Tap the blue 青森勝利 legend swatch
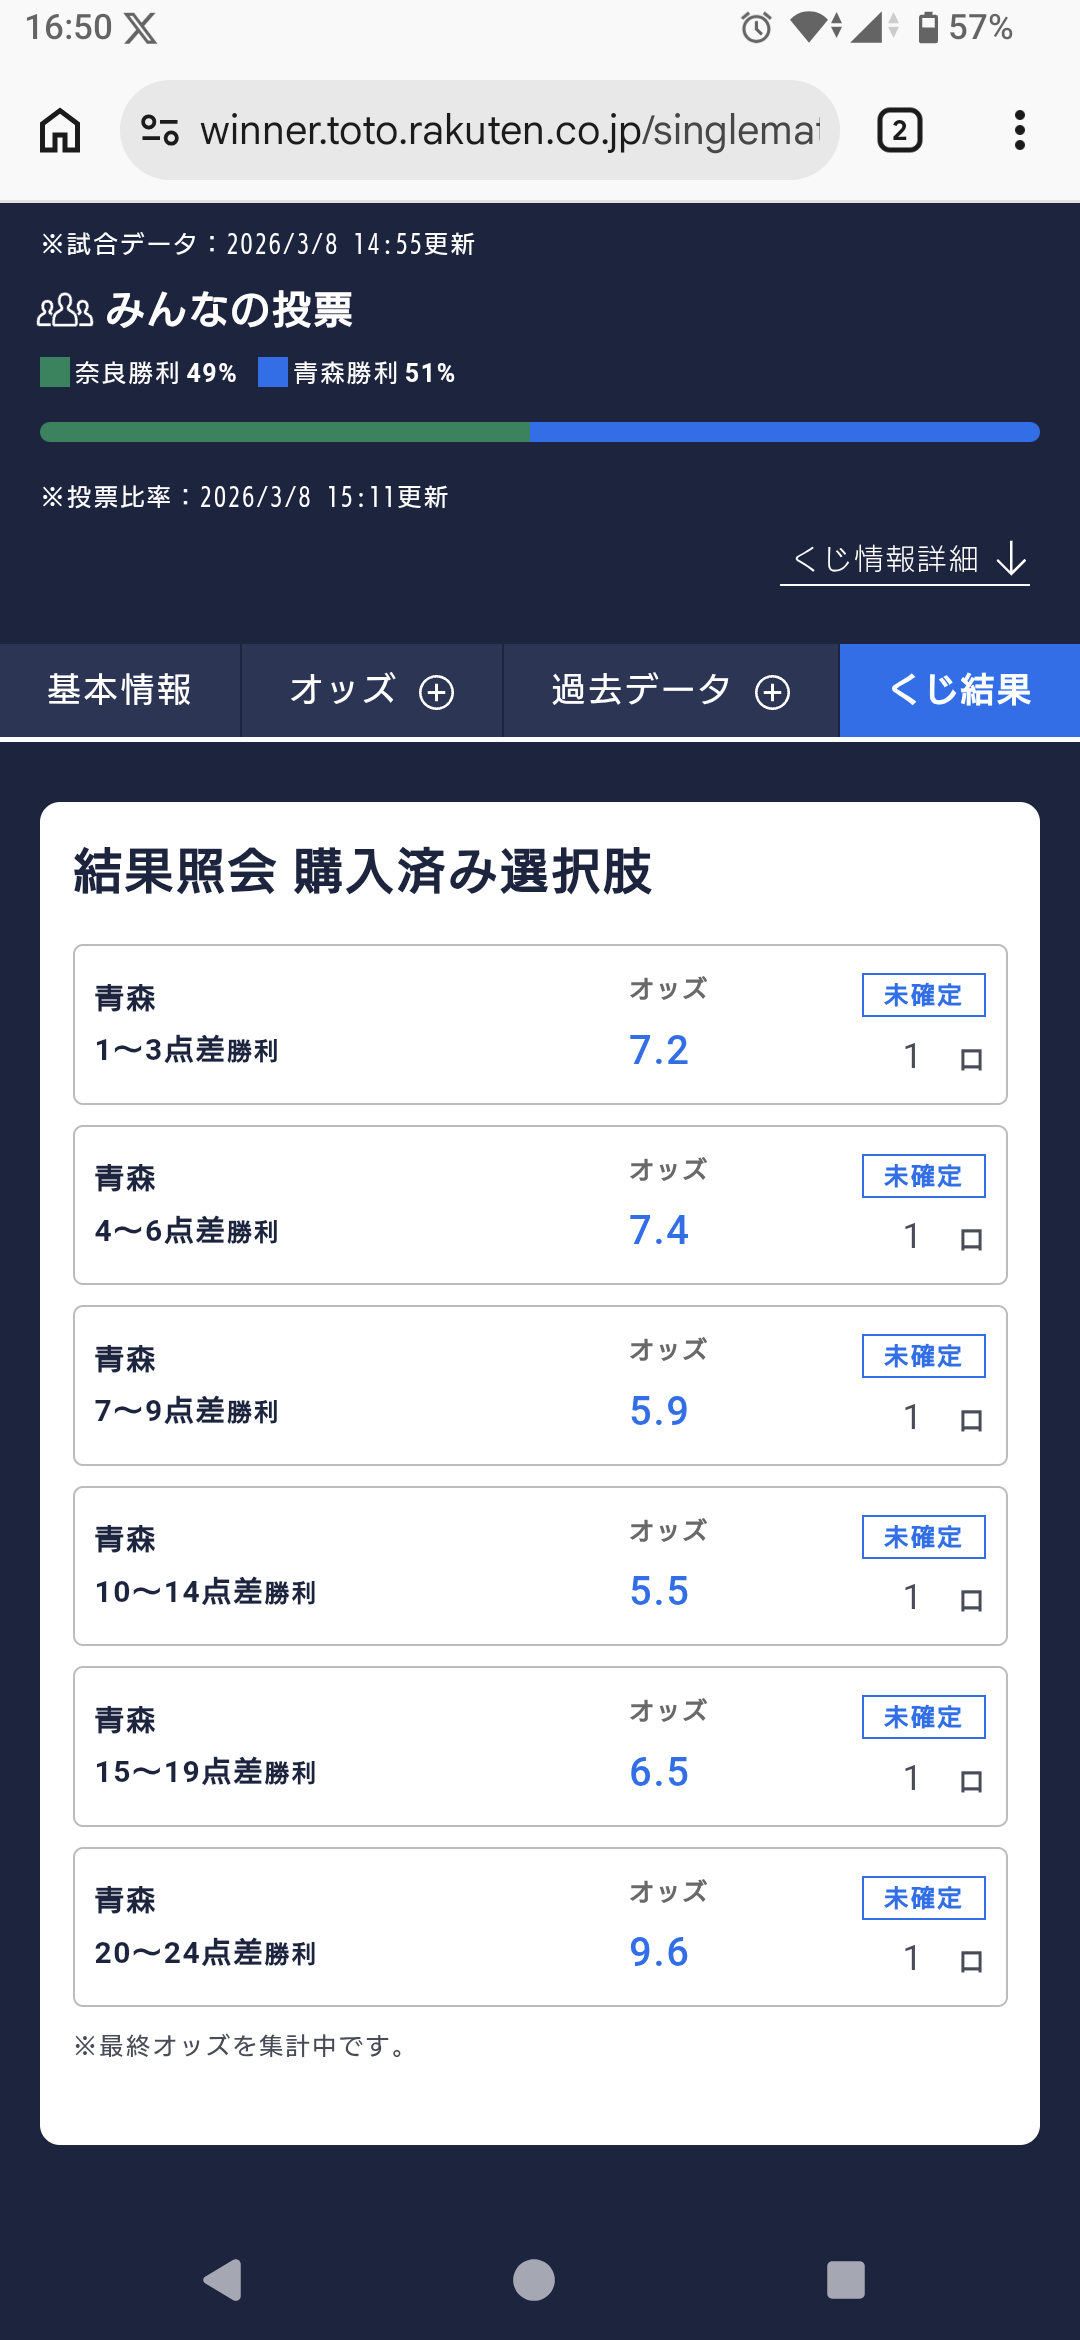Viewport: 1080px width, 2340px height. tap(273, 372)
